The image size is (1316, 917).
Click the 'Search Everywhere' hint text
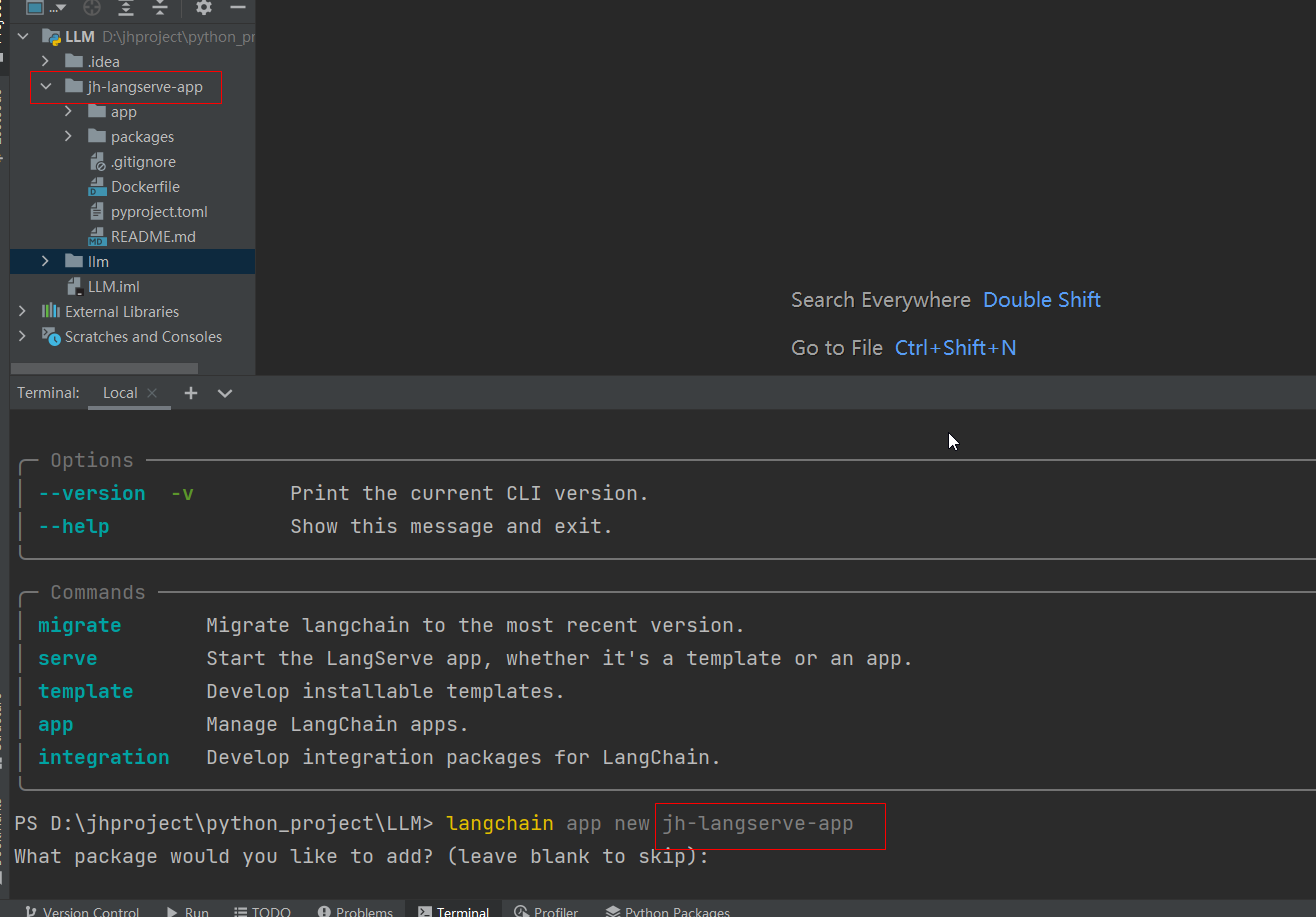881,300
